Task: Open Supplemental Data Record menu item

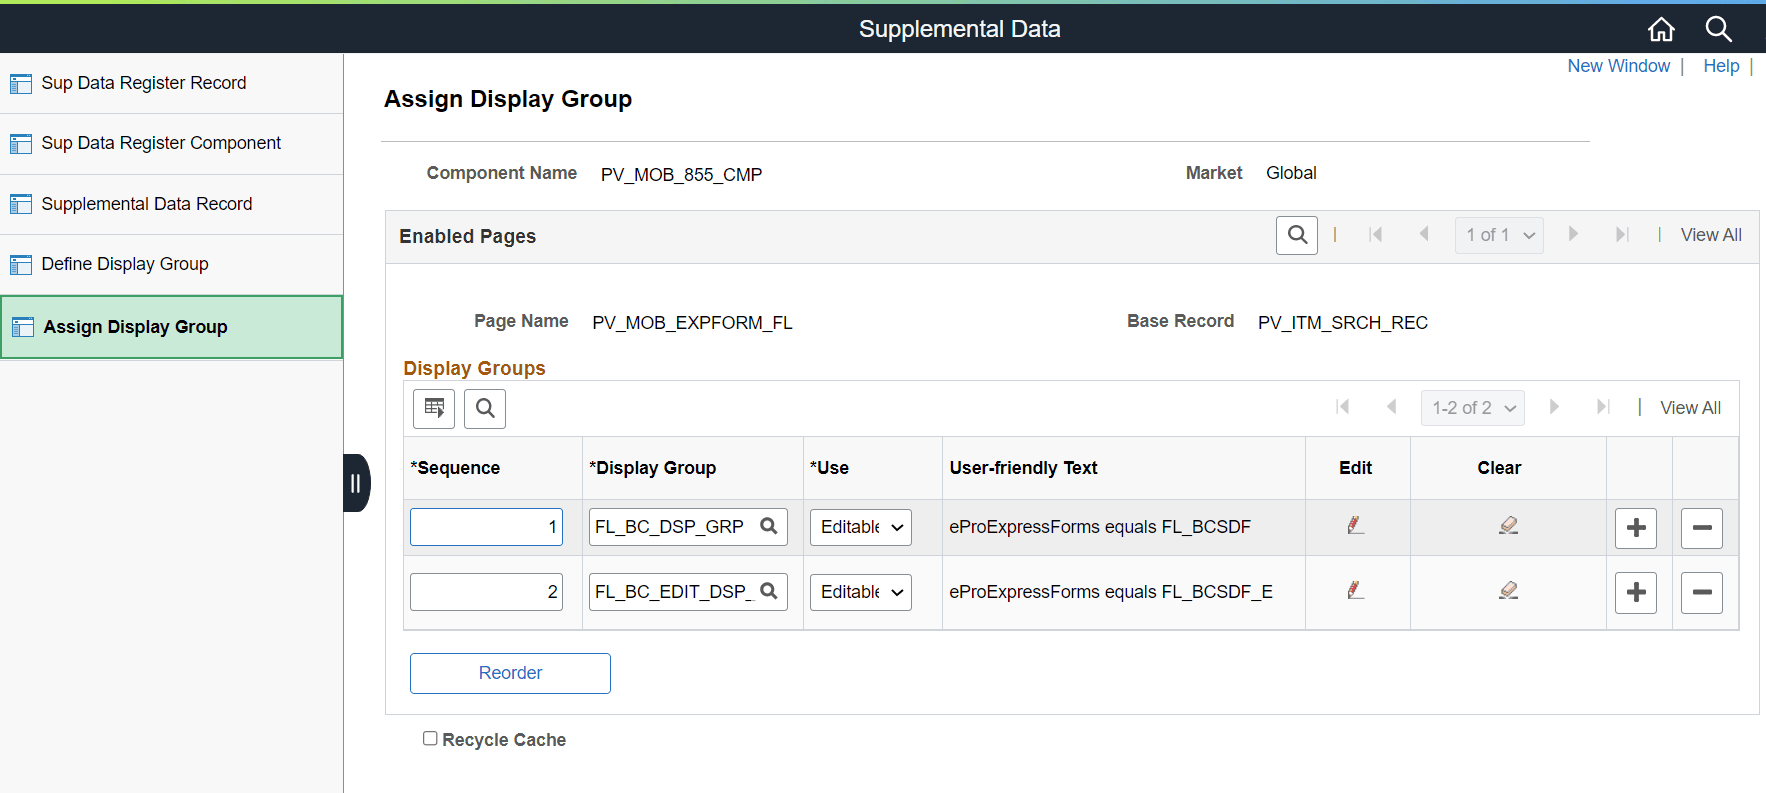Action: pos(171,204)
